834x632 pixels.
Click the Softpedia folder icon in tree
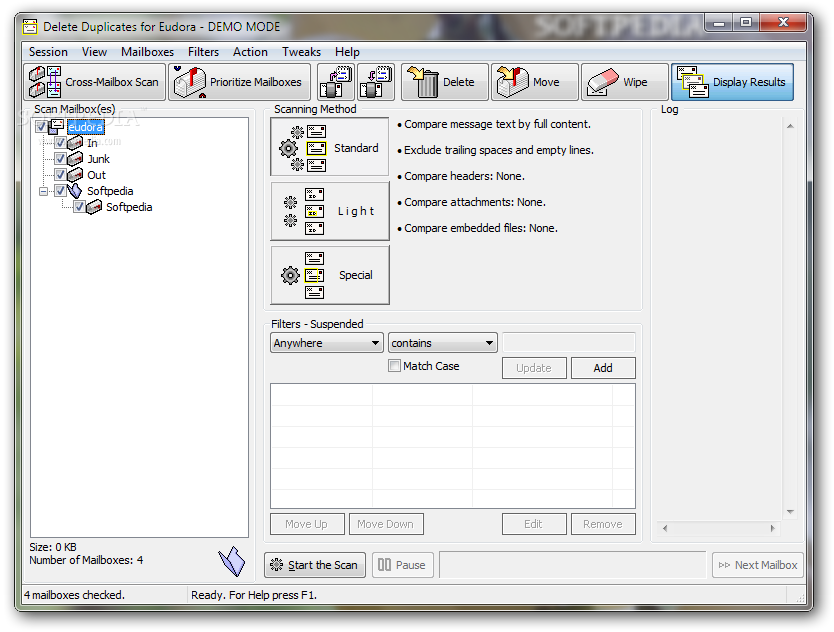[75, 191]
